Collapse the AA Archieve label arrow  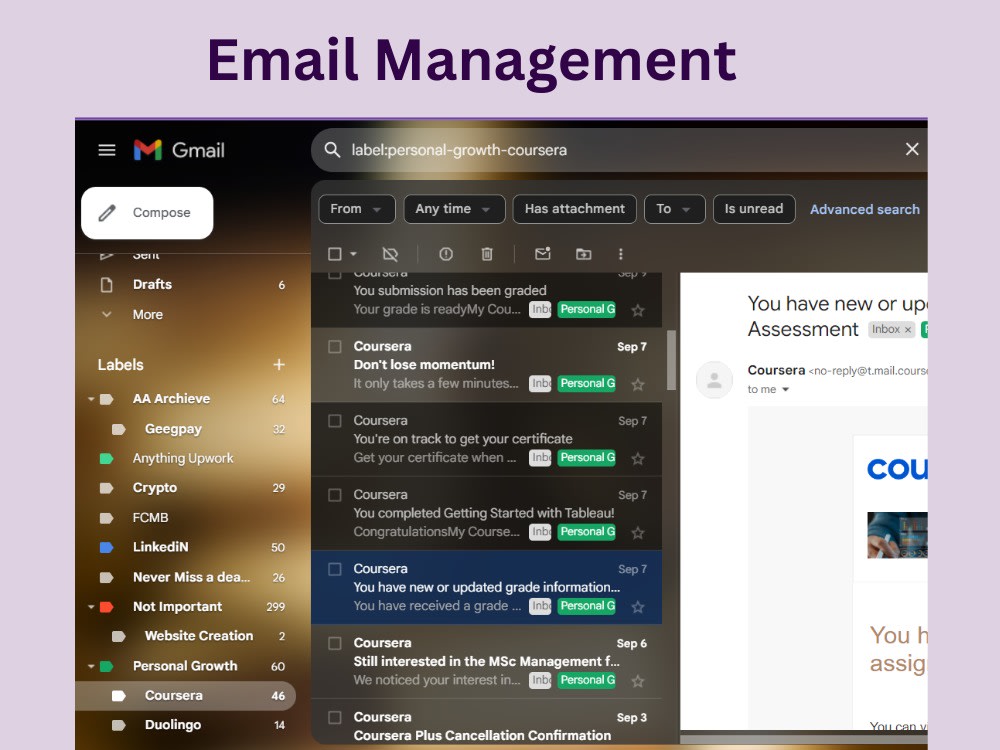coord(91,399)
